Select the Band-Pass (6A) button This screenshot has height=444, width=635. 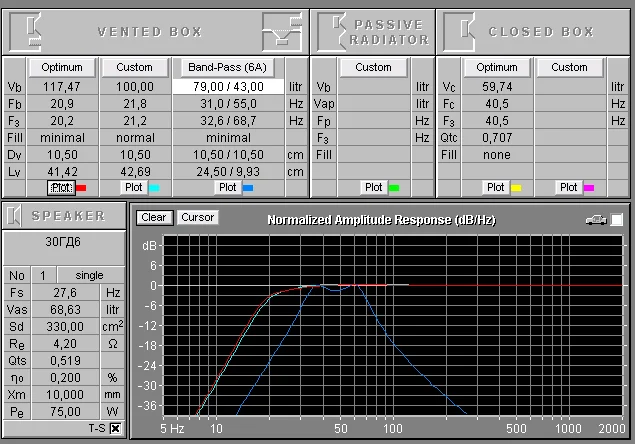227,67
